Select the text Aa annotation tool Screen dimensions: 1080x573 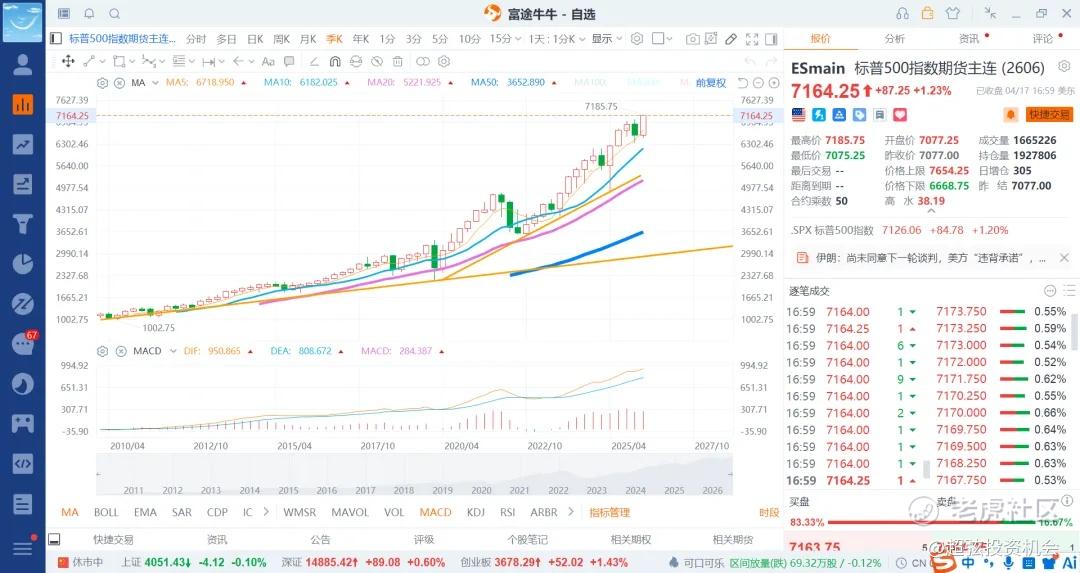coord(269,61)
